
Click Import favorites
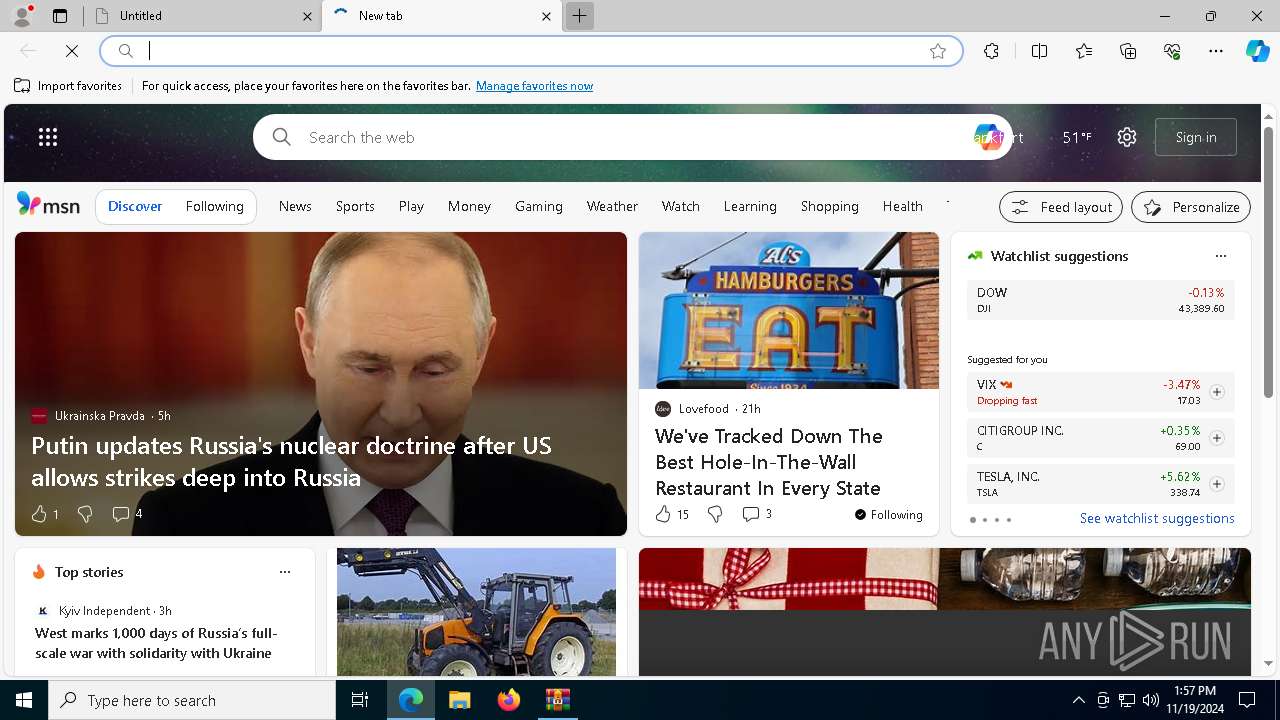click(68, 86)
